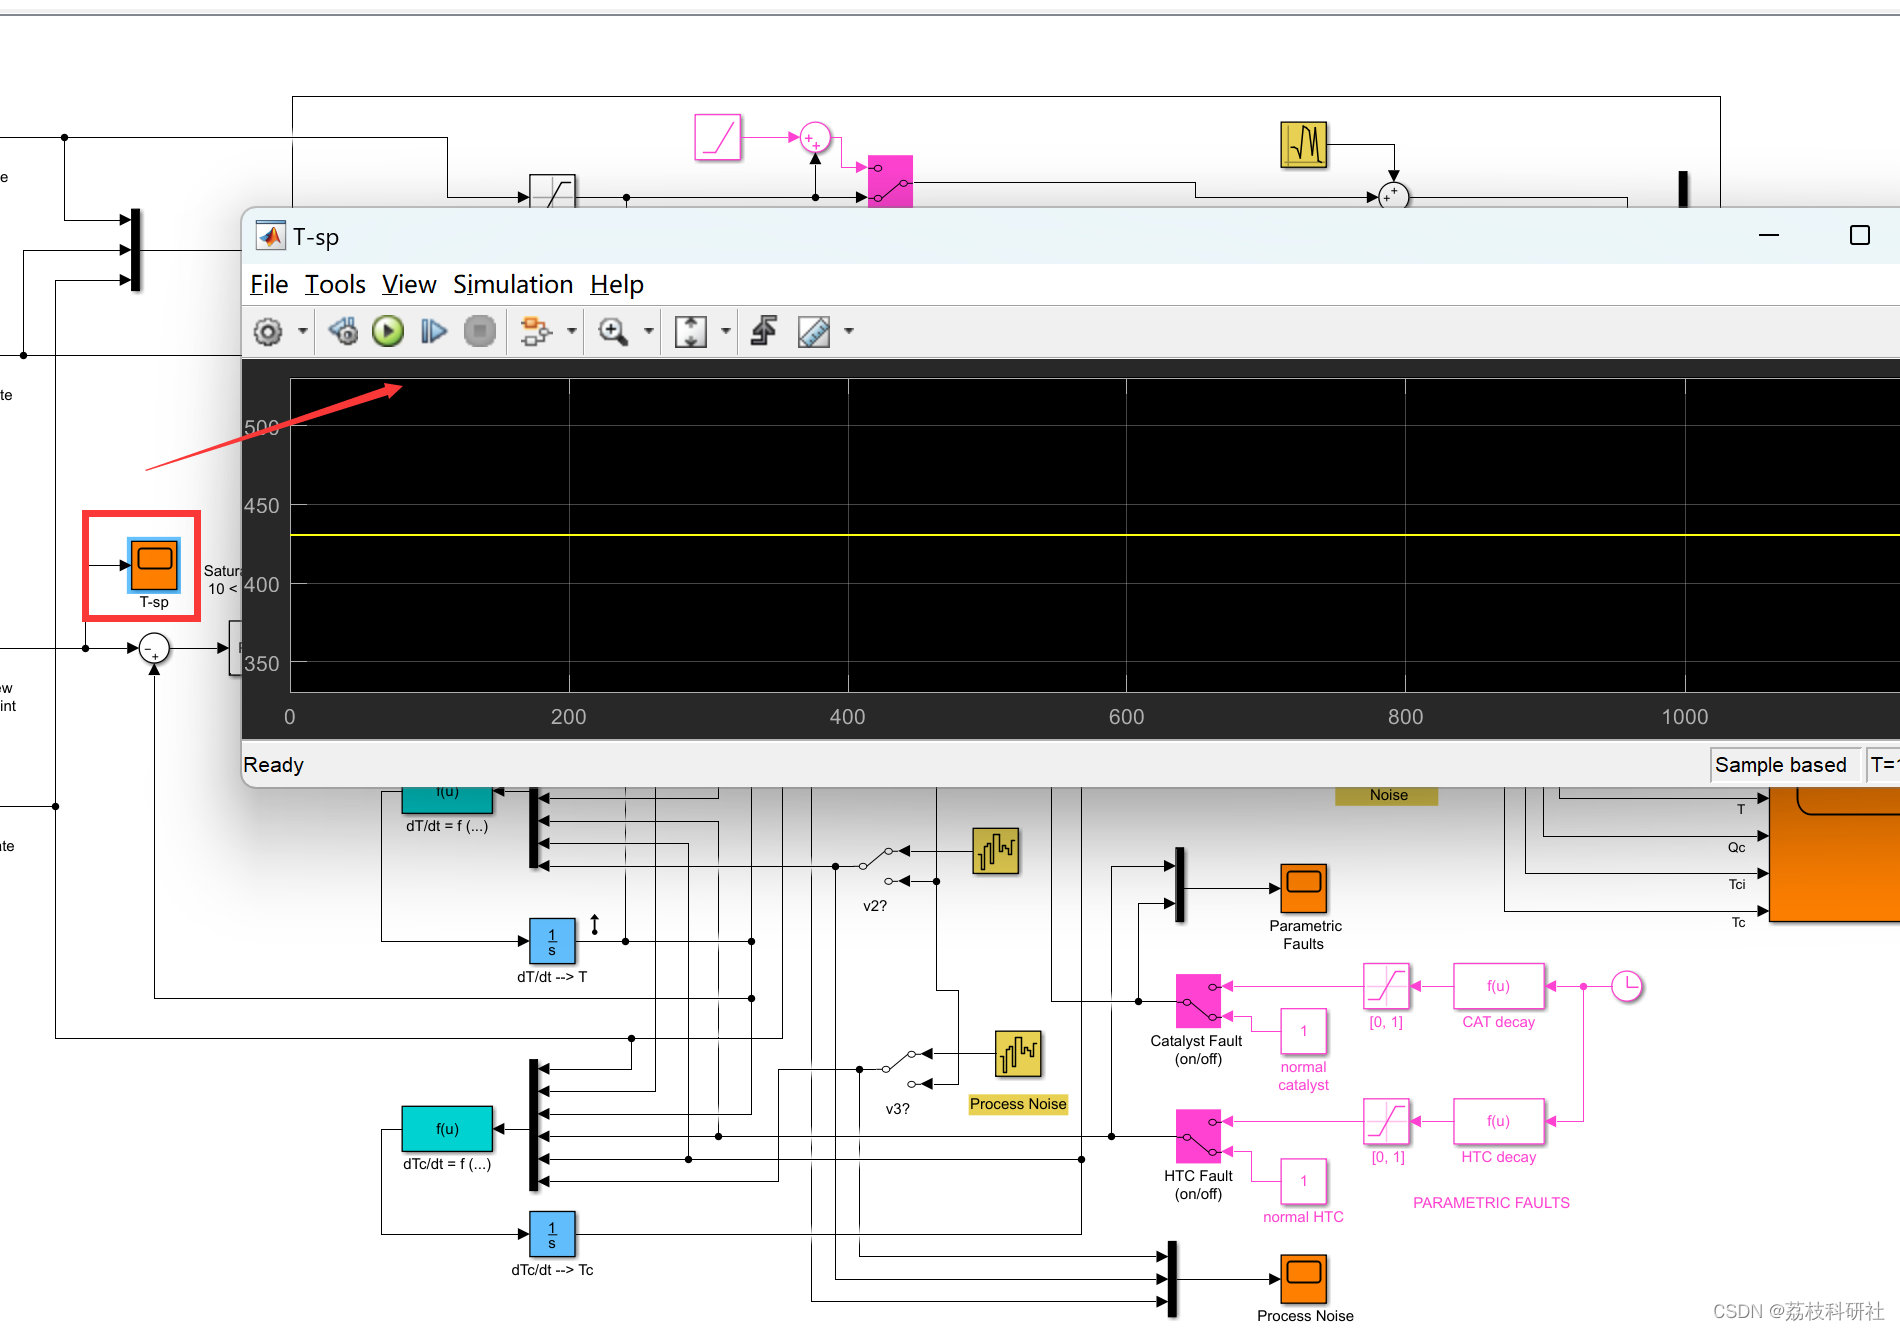Toggle the Catalyst Fault on/off switch block
Image resolution: width=1900 pixels, height=1331 pixels.
pos(1198,1001)
